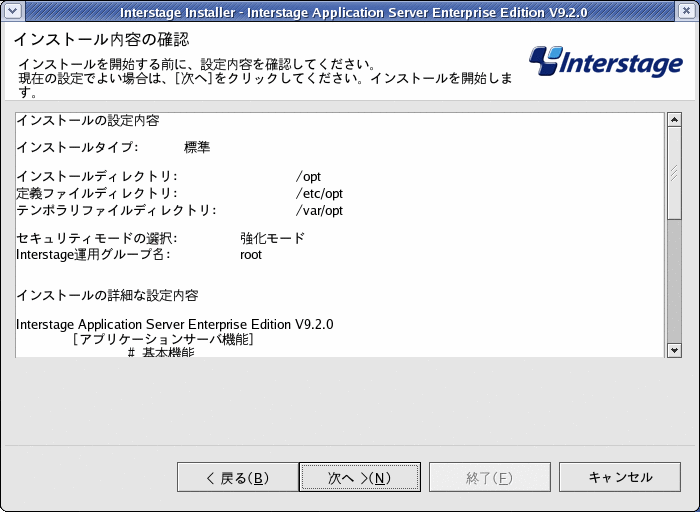Click the Interstage Application Server Enterprise Edition V9.2.0 line
Image resolution: width=700 pixels, height=512 pixels.
[175, 325]
